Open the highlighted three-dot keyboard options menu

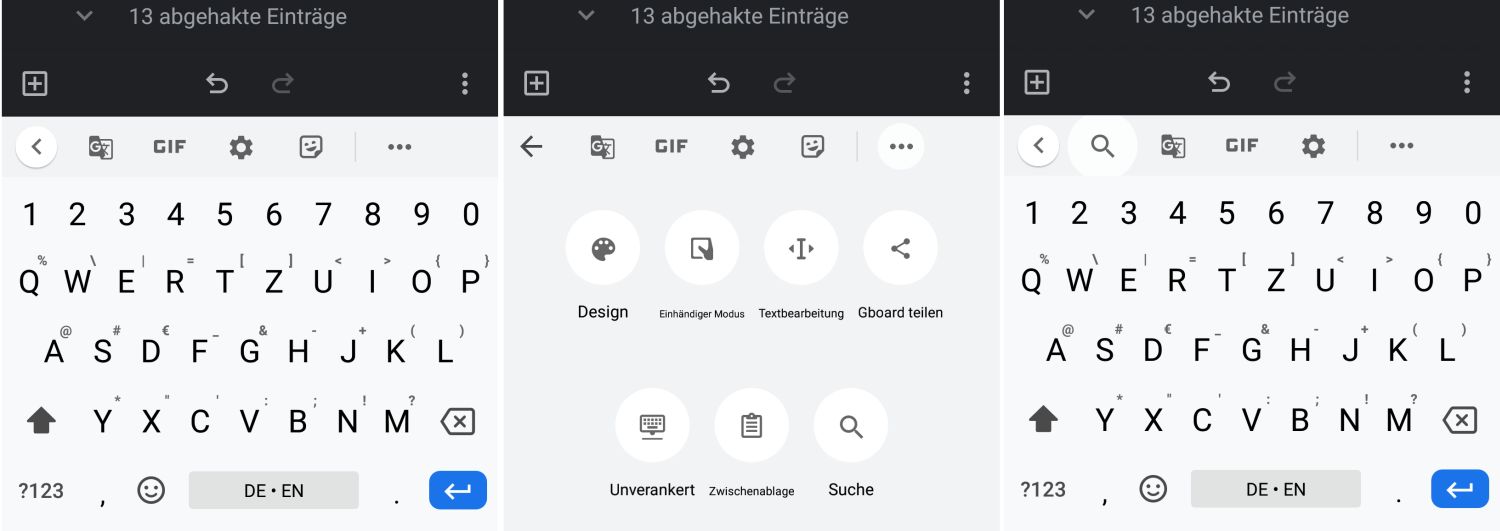coord(901,147)
